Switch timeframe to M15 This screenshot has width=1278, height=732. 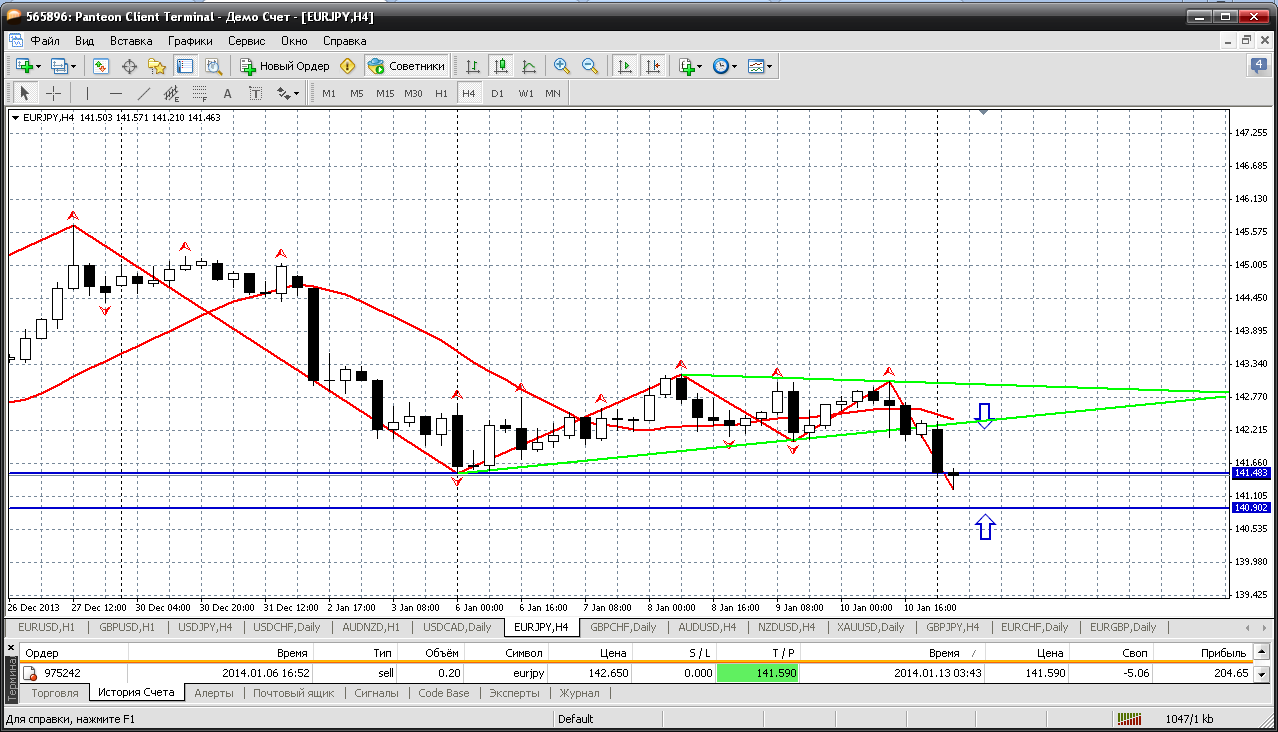coord(385,93)
